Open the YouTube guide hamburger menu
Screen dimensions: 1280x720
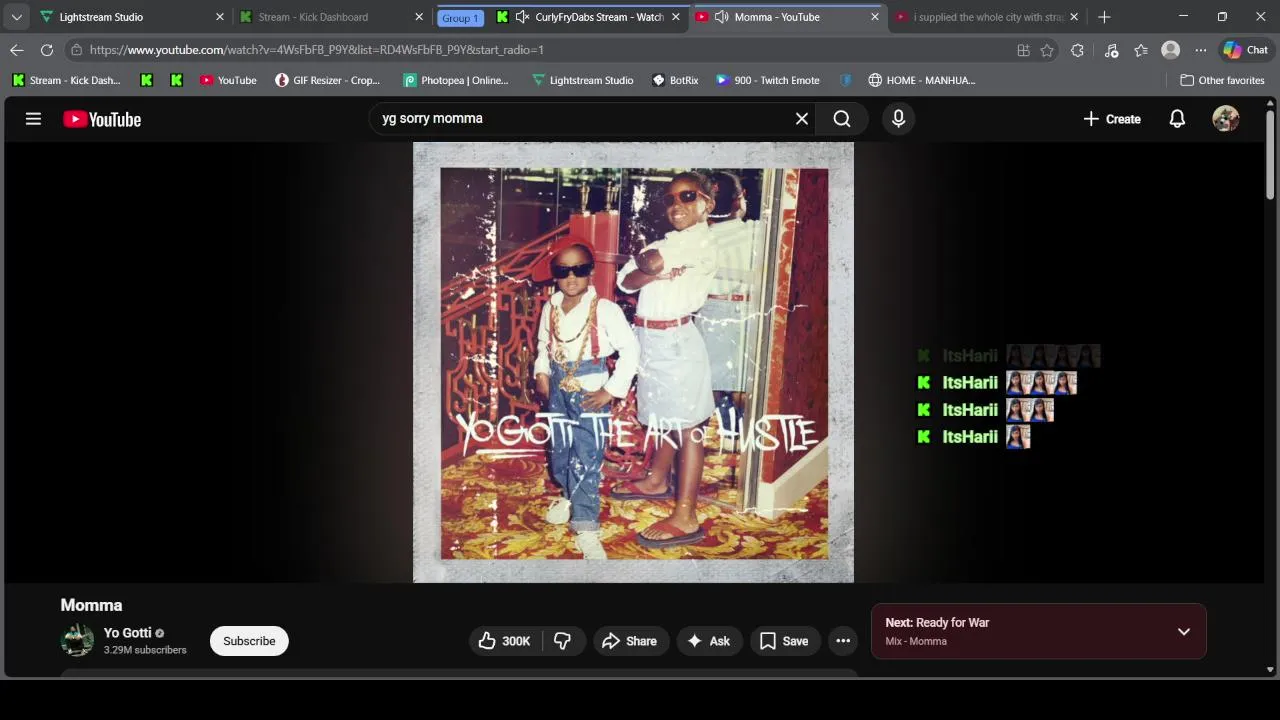(33, 119)
